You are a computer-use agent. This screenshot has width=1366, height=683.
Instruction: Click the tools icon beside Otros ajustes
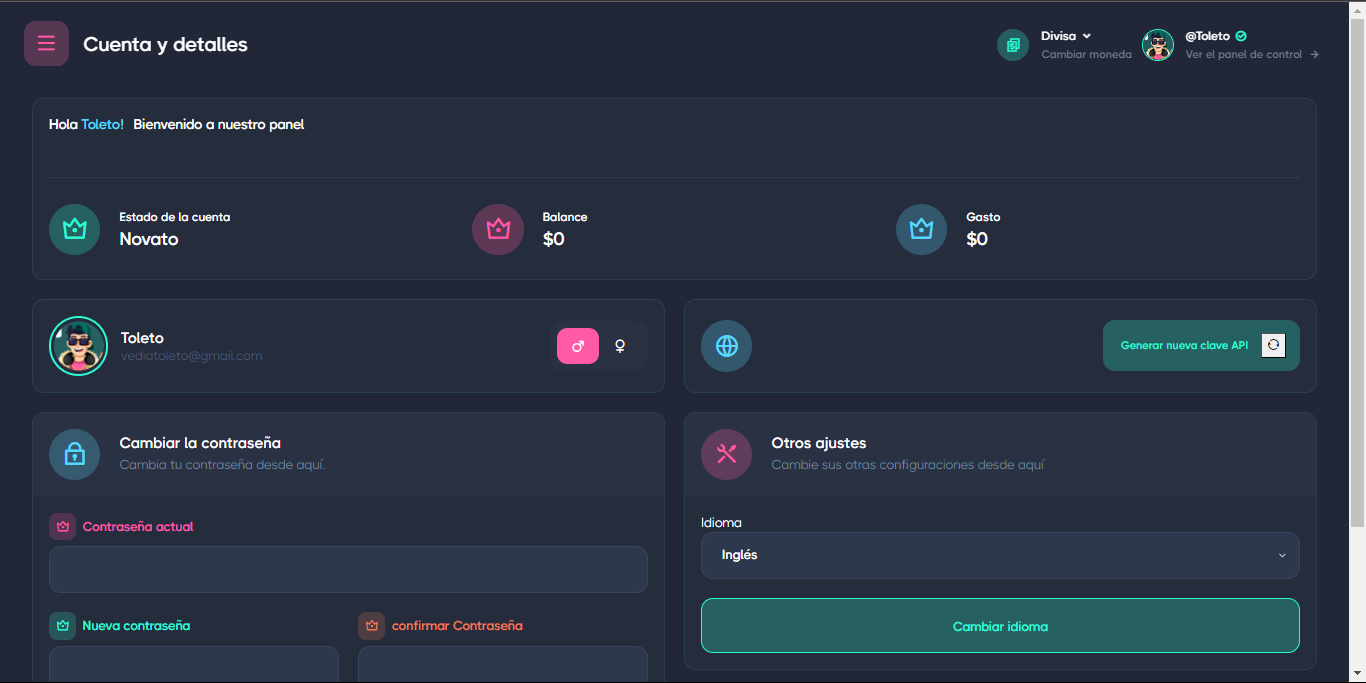[727, 454]
